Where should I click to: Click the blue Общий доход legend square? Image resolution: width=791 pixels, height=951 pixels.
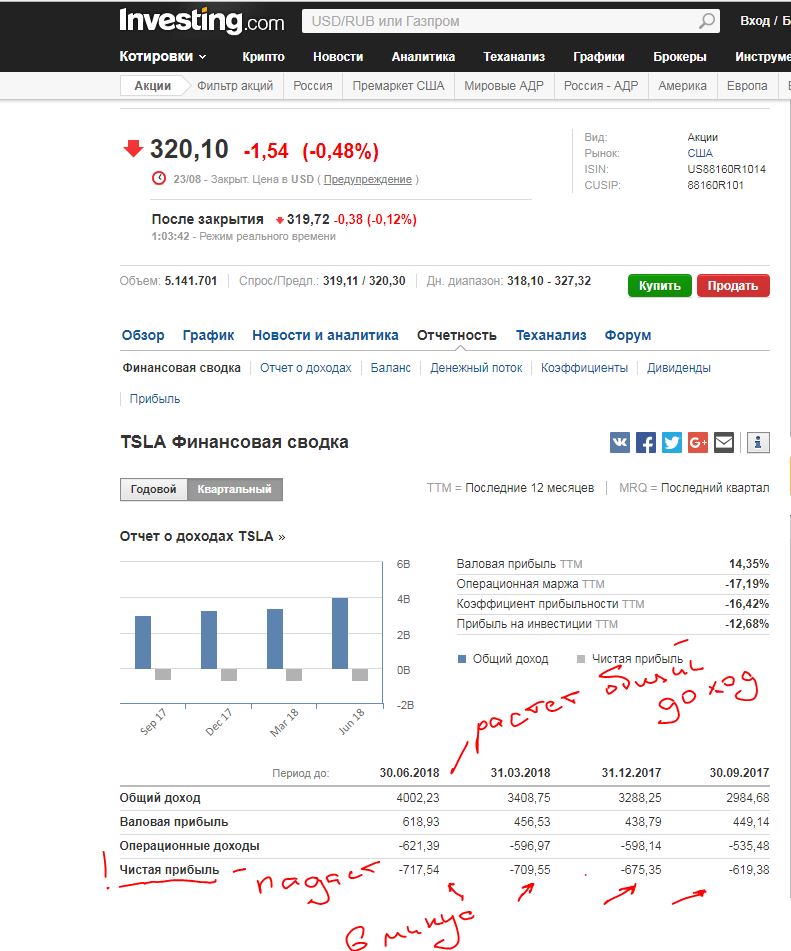462,659
